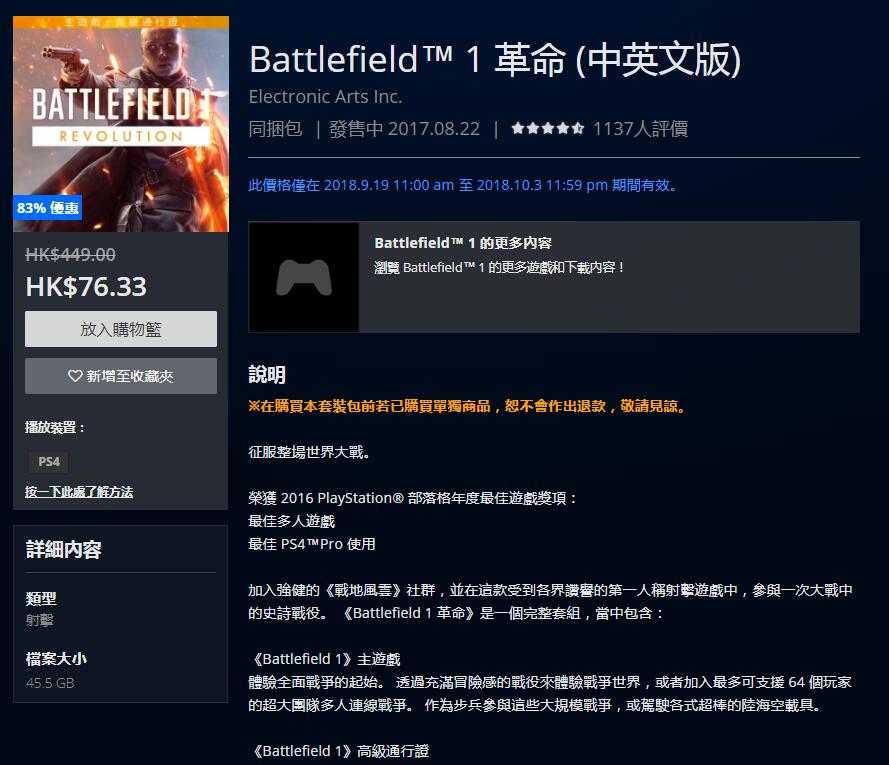Click the heart icon on the wishlist button
889x765 pixels.
pyautogui.click(x=75, y=376)
